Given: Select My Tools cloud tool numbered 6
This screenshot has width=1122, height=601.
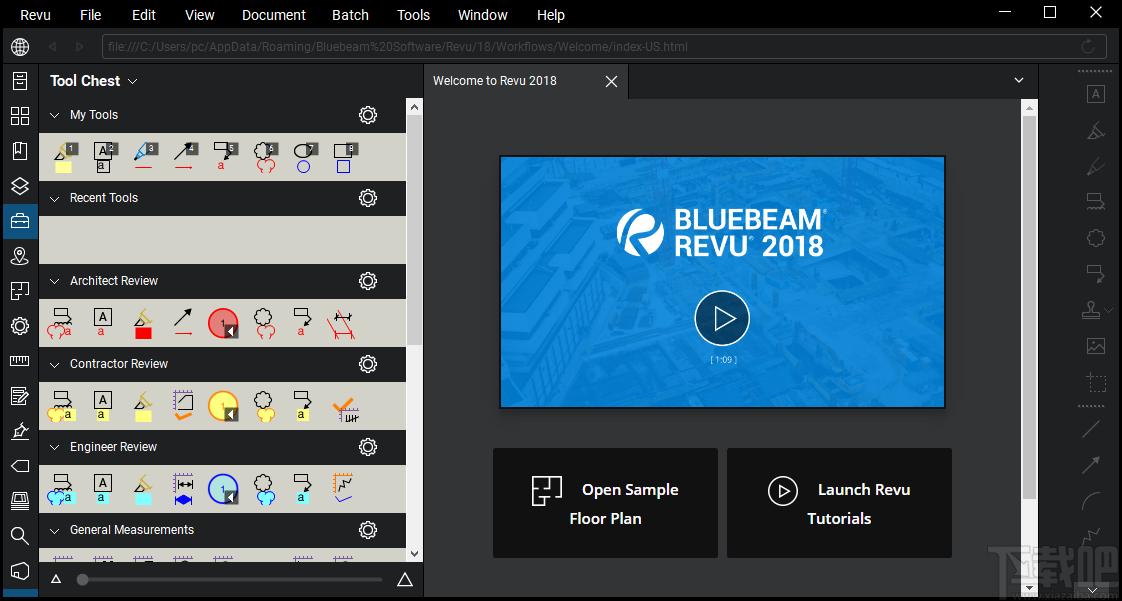Looking at the screenshot, I should click(265, 158).
